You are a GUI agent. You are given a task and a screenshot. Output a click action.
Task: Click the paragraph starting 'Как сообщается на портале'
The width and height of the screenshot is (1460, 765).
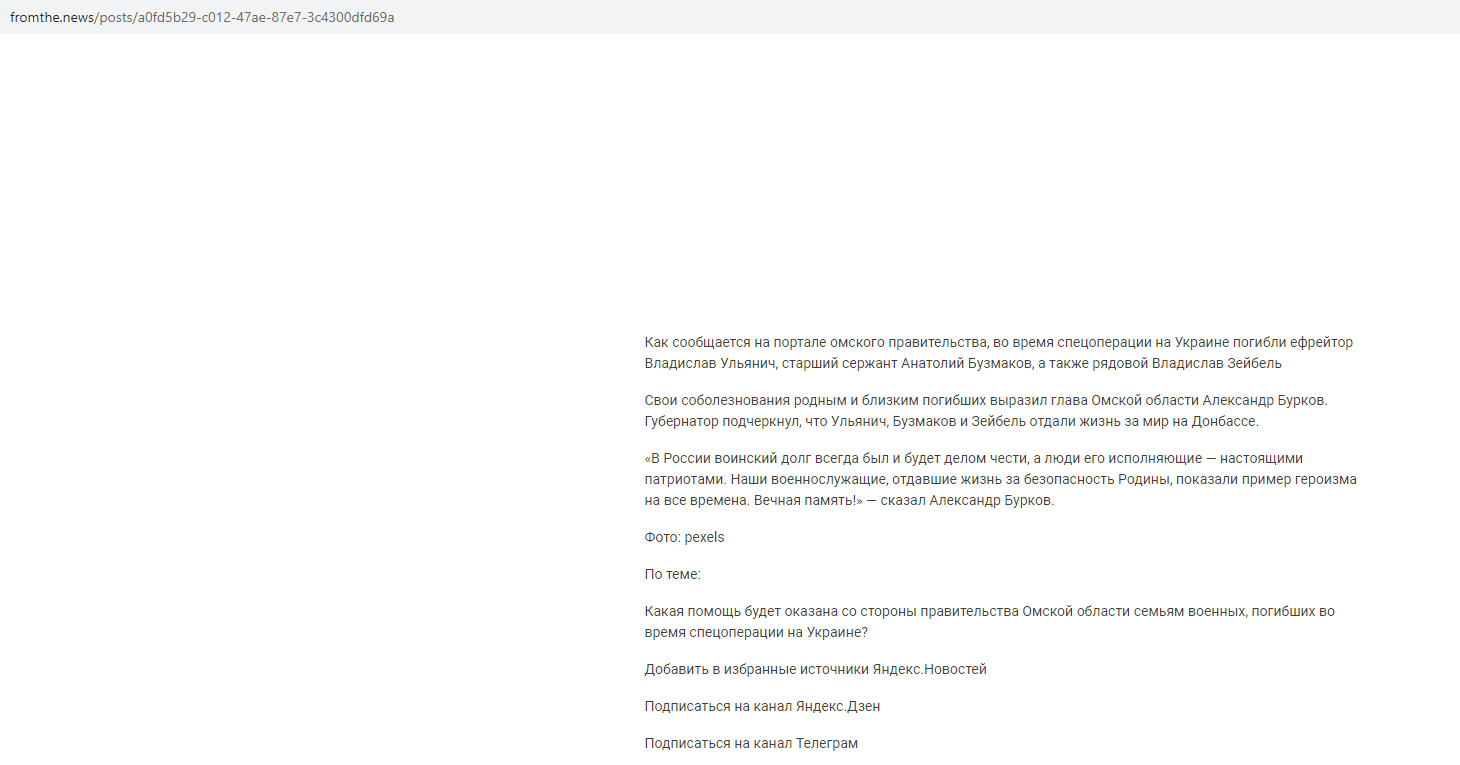click(x=999, y=353)
